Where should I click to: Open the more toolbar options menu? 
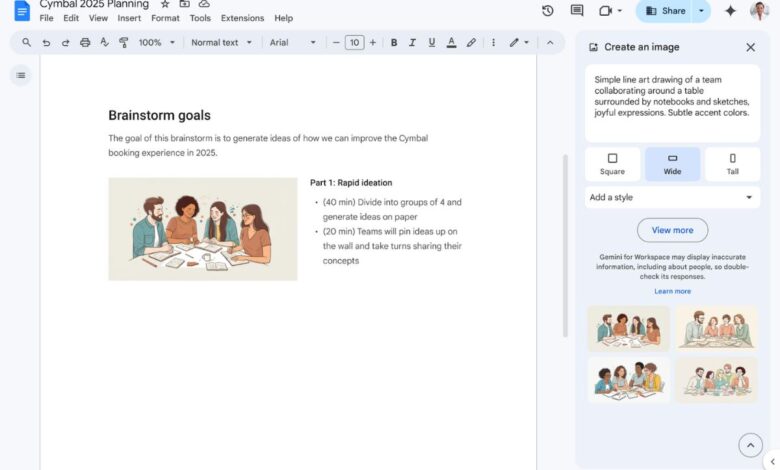point(493,43)
